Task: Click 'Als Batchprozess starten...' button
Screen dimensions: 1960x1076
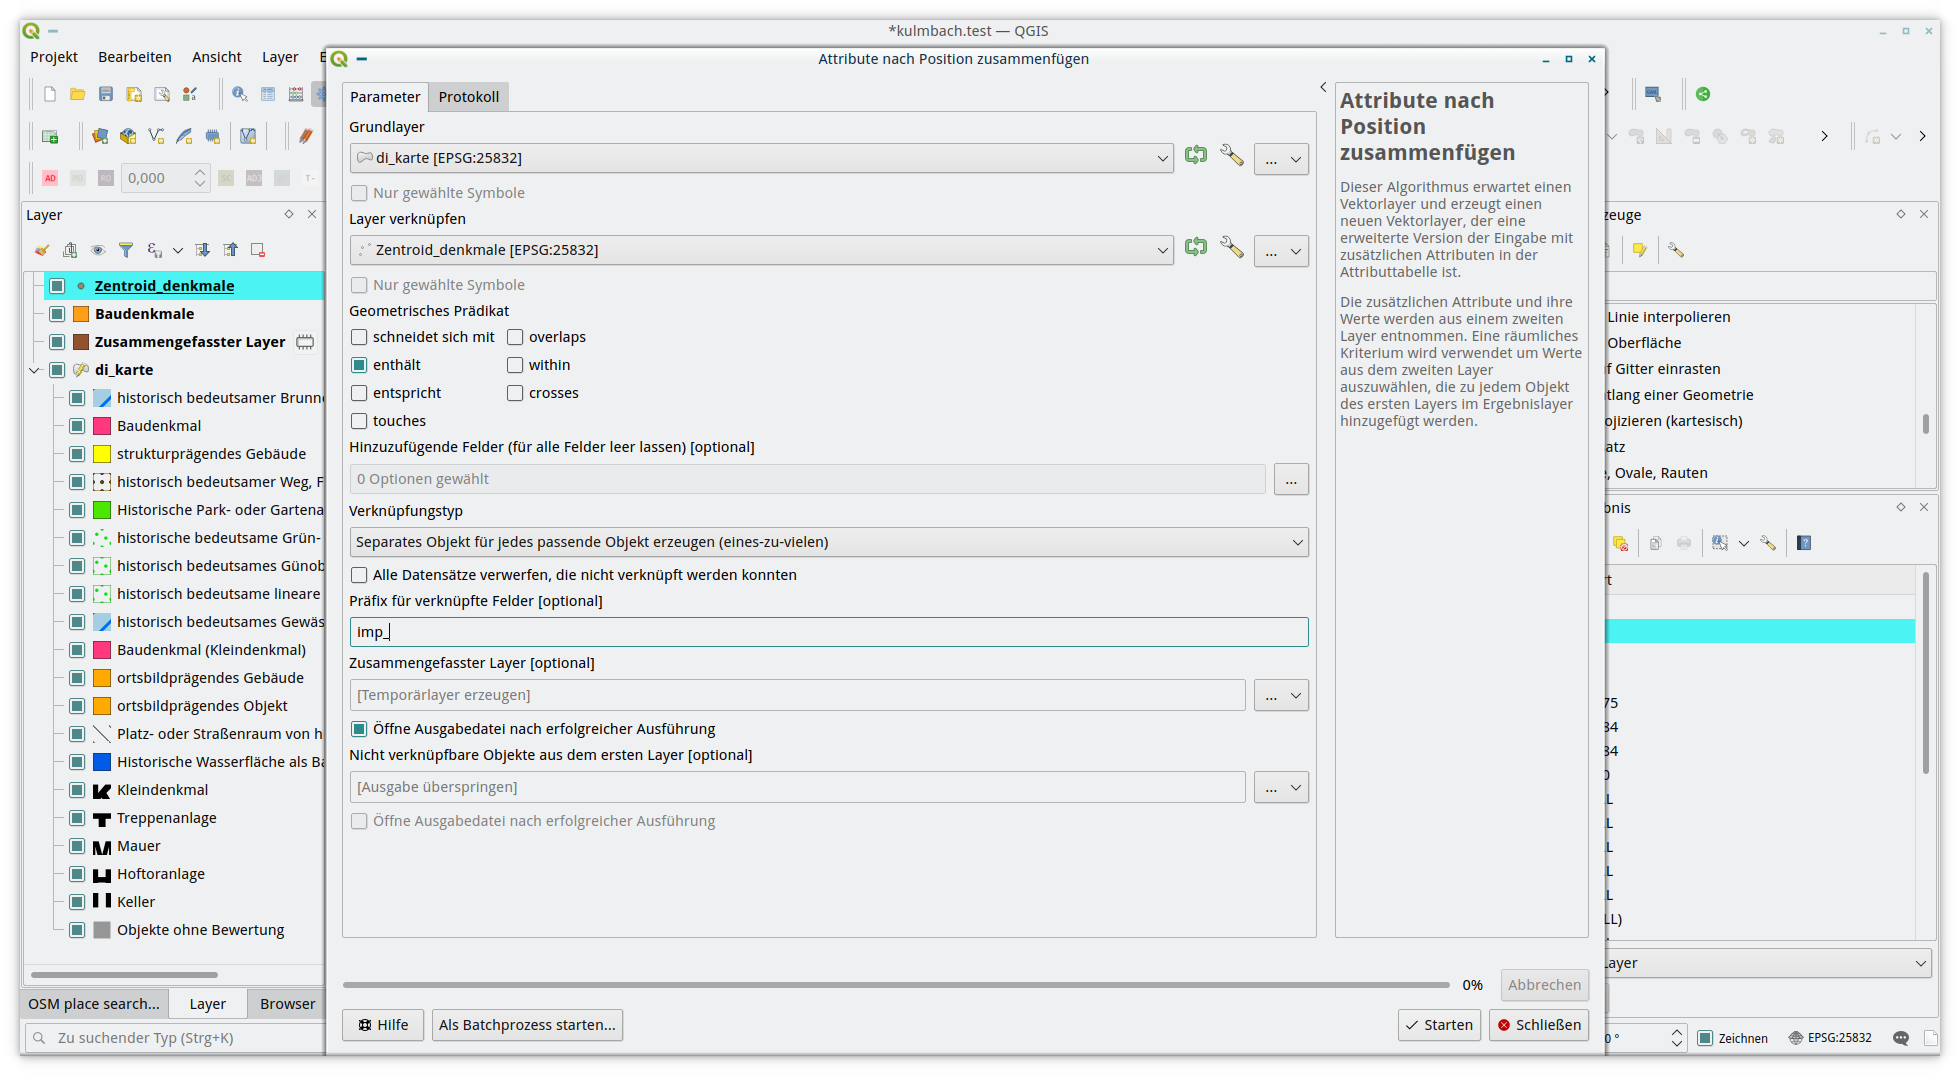Action: pos(527,1025)
